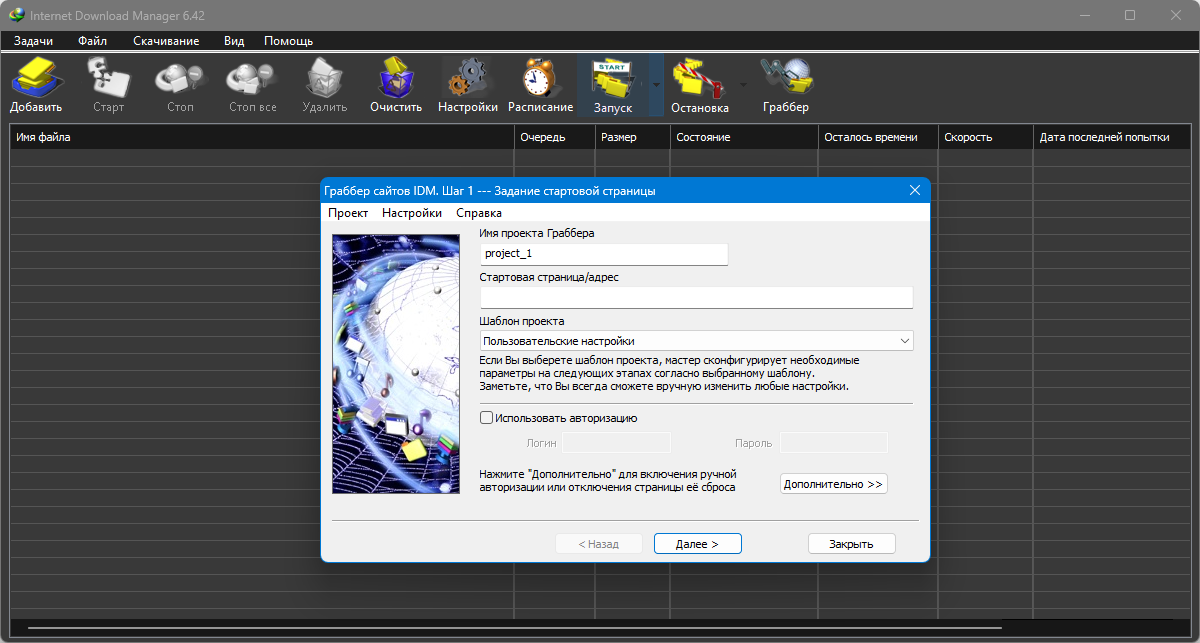Click the Дополнительно >> button
Screen dimensions: 1200x643
[833, 484]
